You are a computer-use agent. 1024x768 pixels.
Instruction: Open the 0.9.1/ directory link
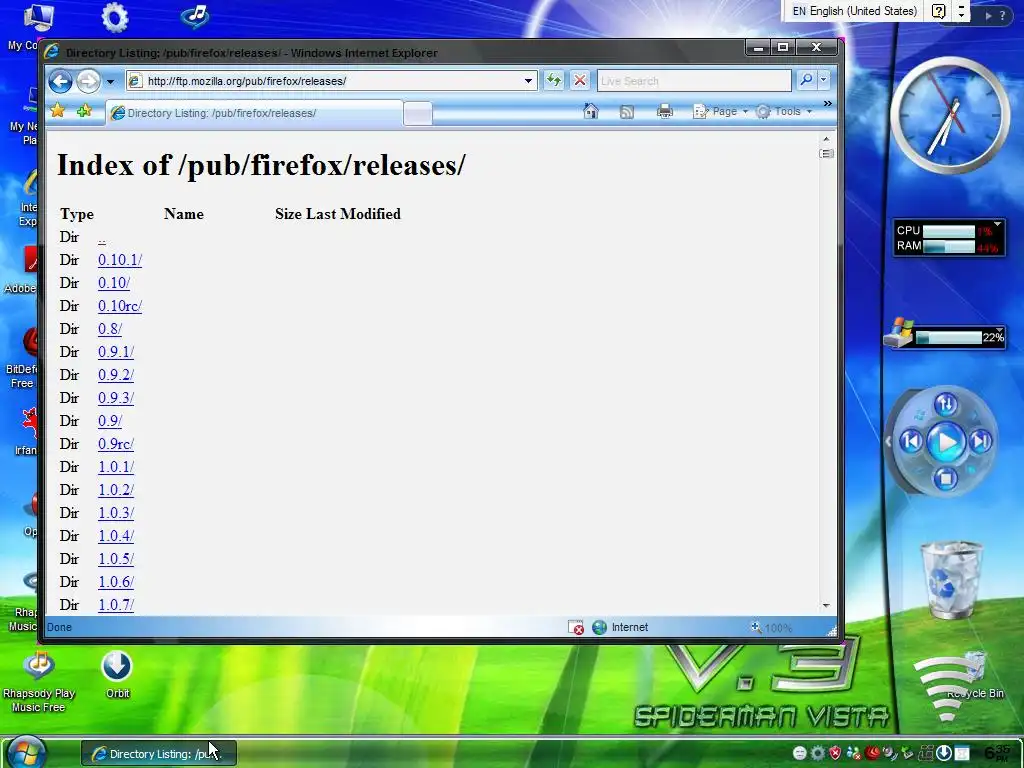click(x=116, y=352)
